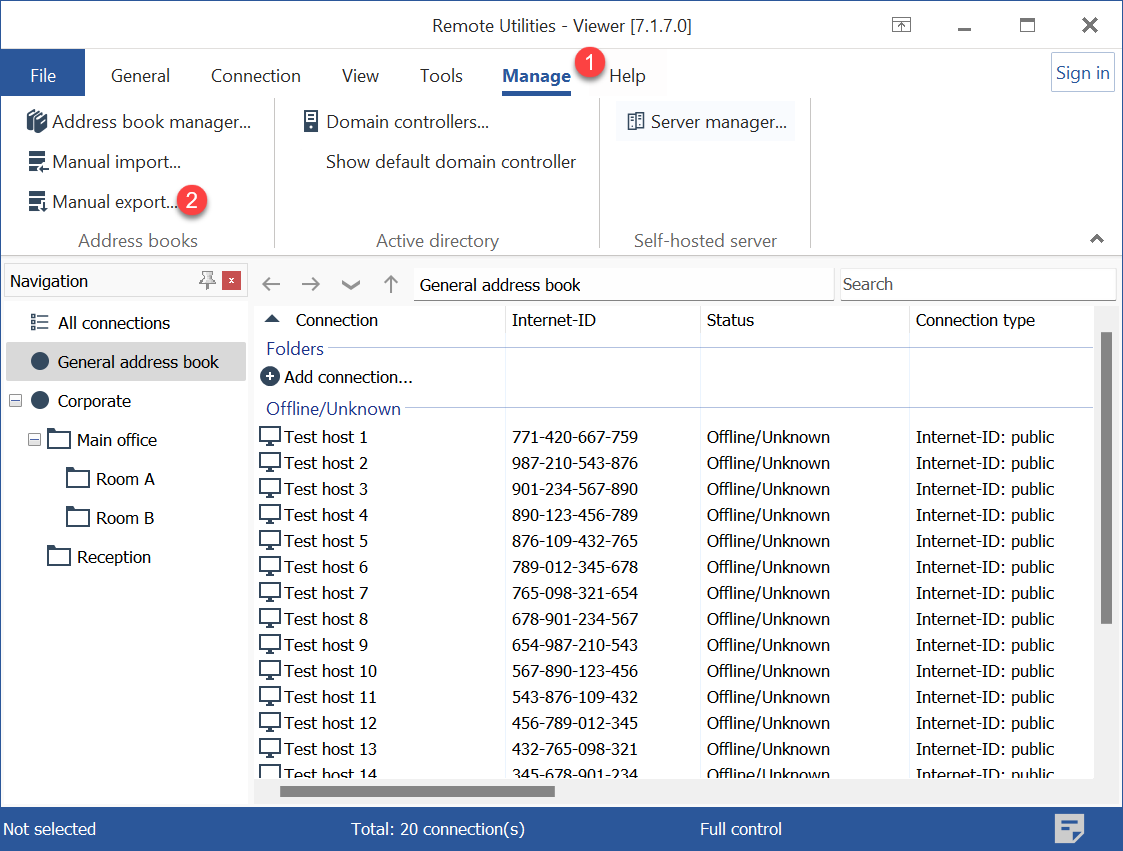Collapse the Corporate address book tree
The width and height of the screenshot is (1123, 851).
coord(15,401)
